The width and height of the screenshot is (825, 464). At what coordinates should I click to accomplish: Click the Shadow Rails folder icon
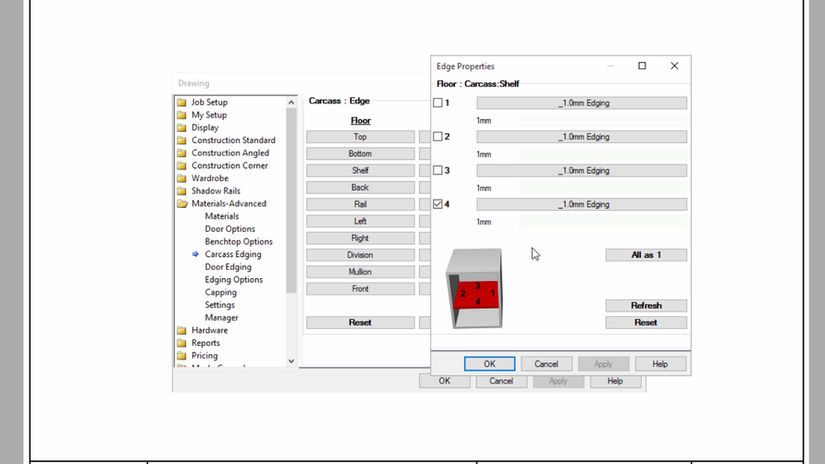point(182,190)
